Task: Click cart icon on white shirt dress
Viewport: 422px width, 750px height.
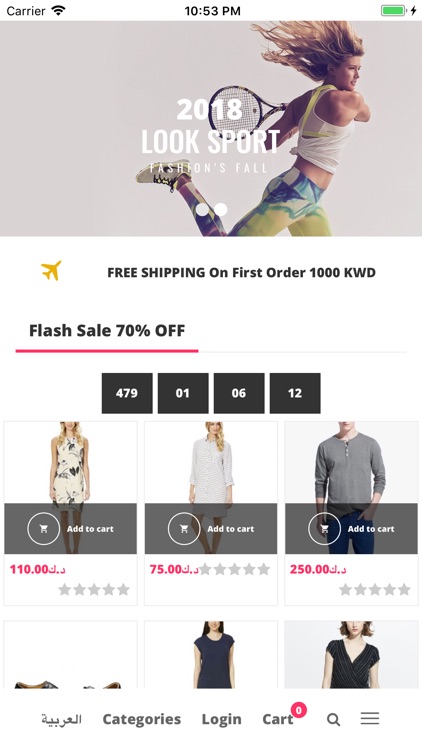Action: click(184, 529)
